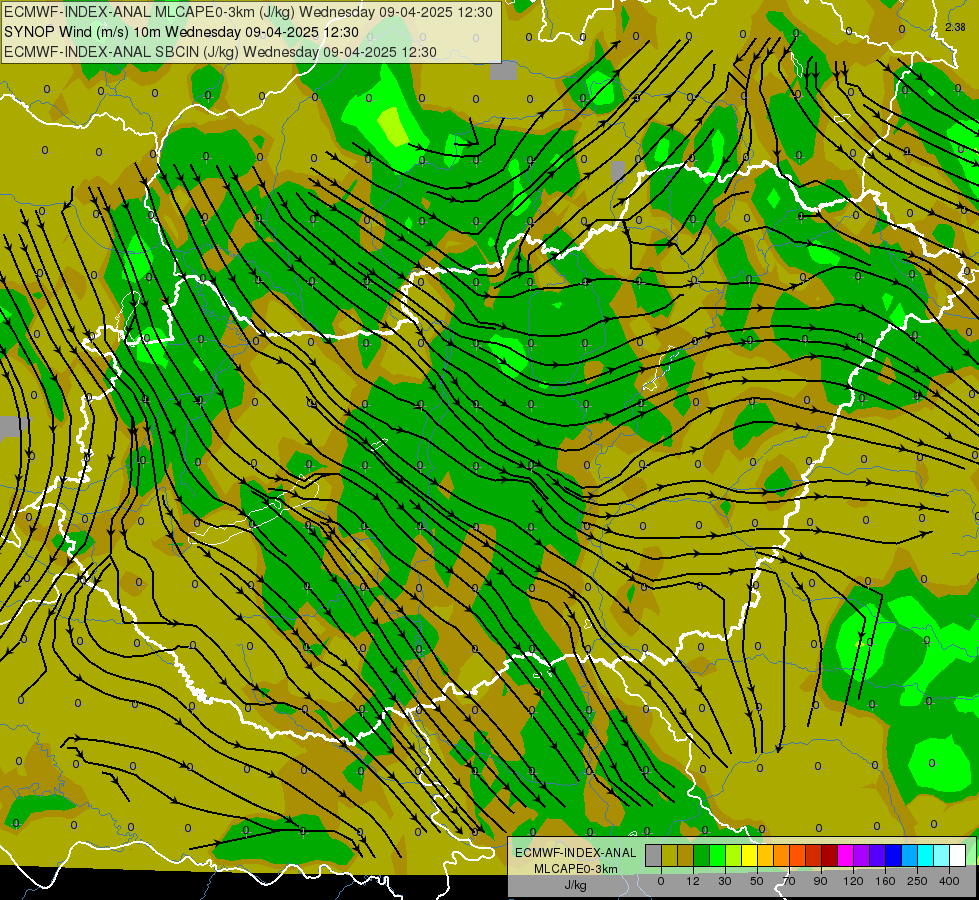Click the legend value label 0
This screenshot has width=979, height=900.
(x=661, y=882)
